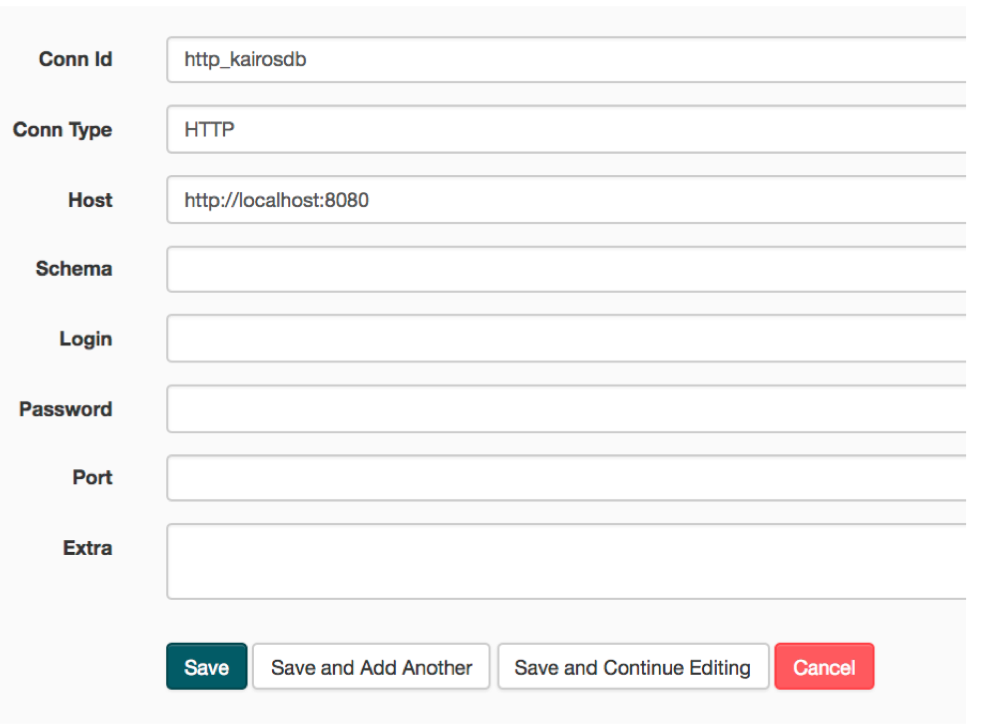Click the Extra text area

pyautogui.click(x=565, y=561)
